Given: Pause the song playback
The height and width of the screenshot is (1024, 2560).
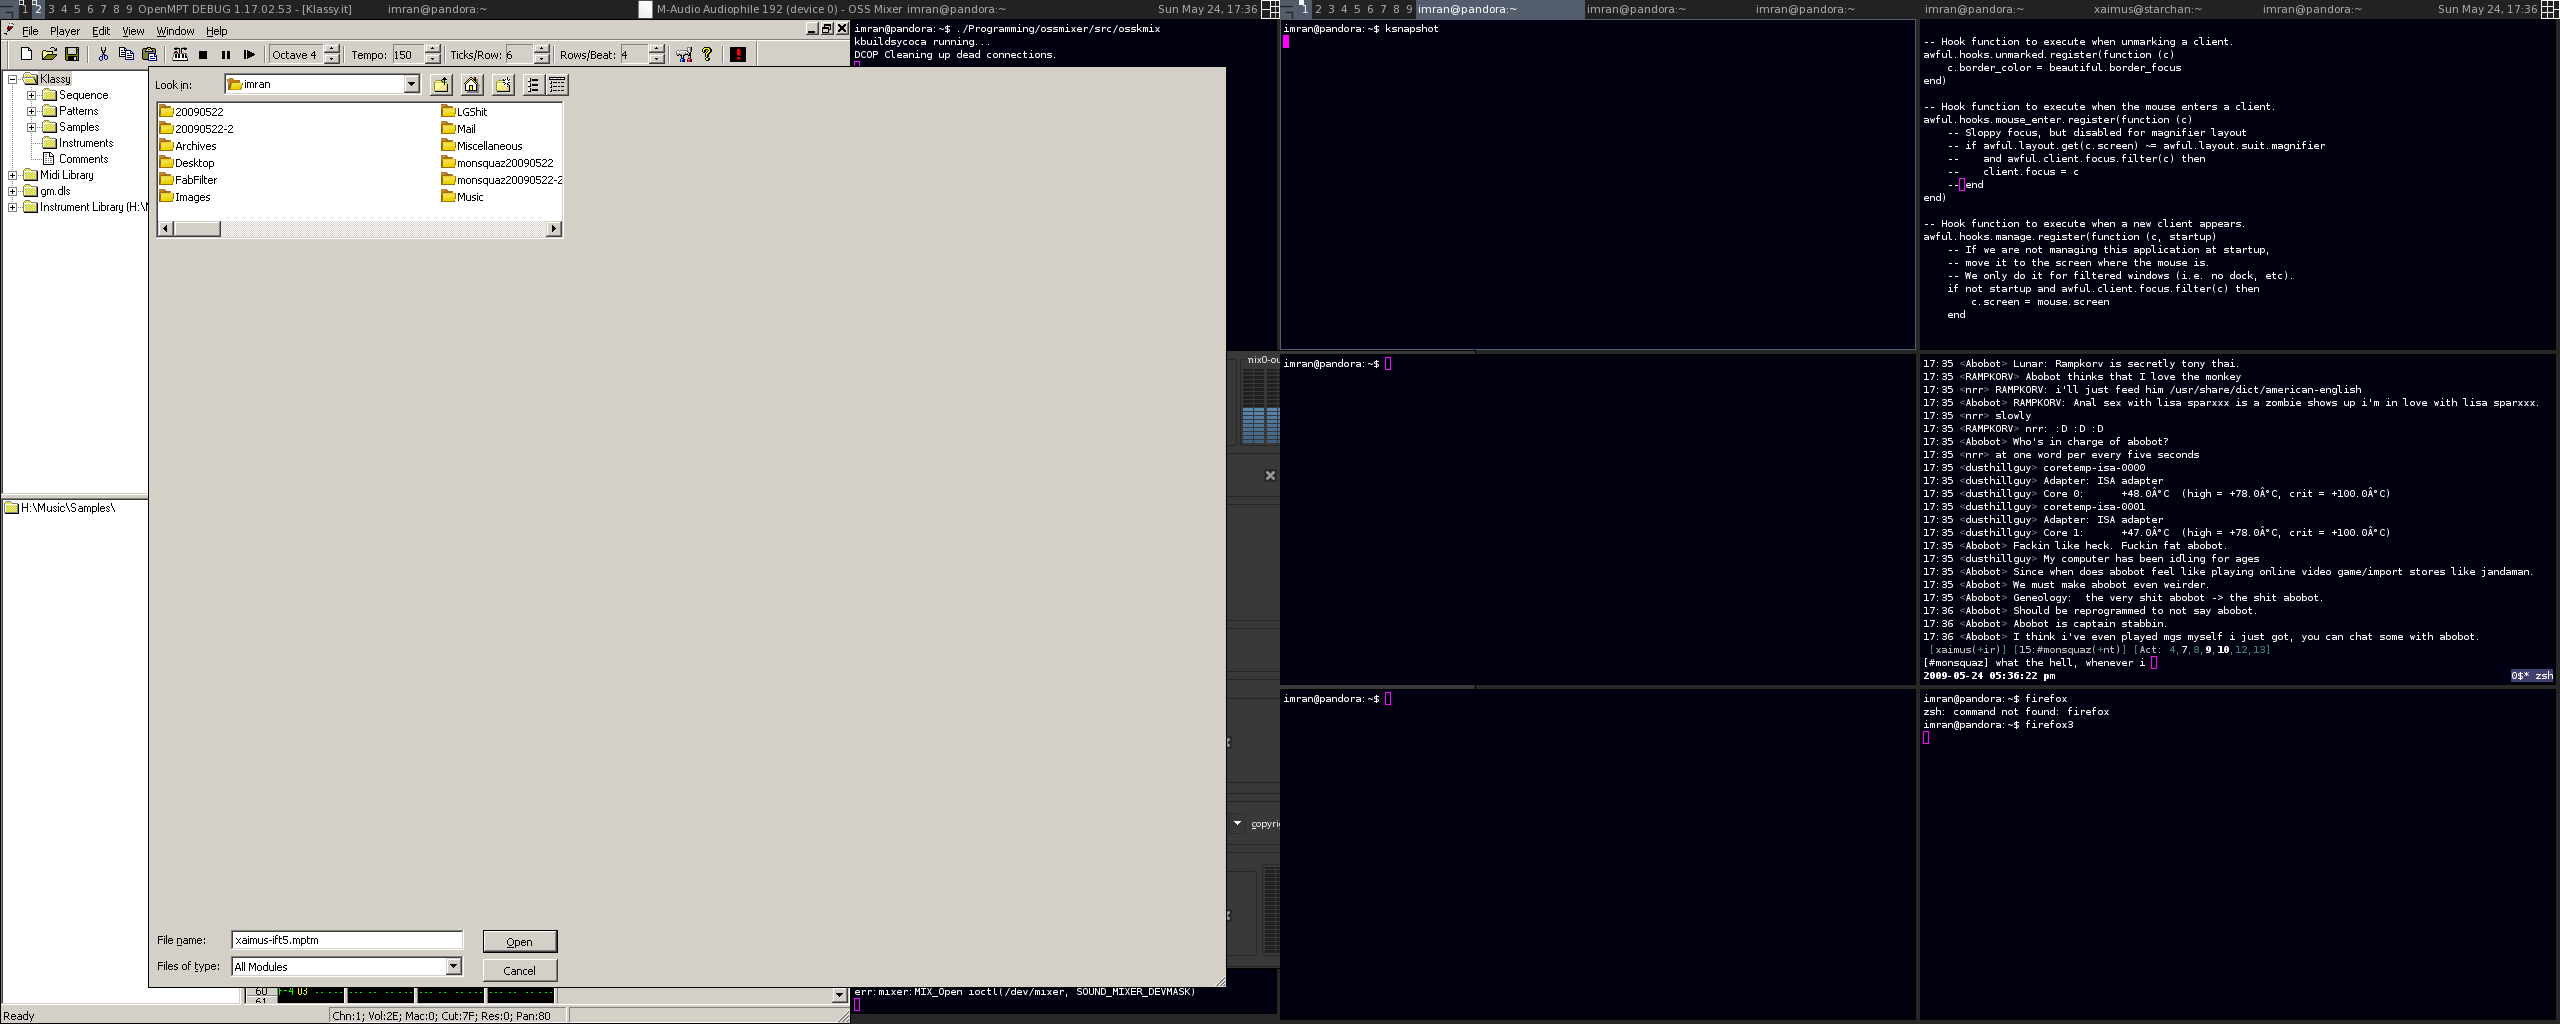Looking at the screenshot, I should (x=226, y=55).
